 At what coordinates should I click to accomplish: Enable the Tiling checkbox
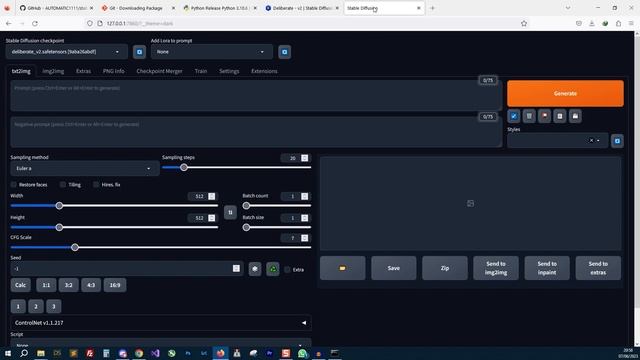(x=63, y=184)
